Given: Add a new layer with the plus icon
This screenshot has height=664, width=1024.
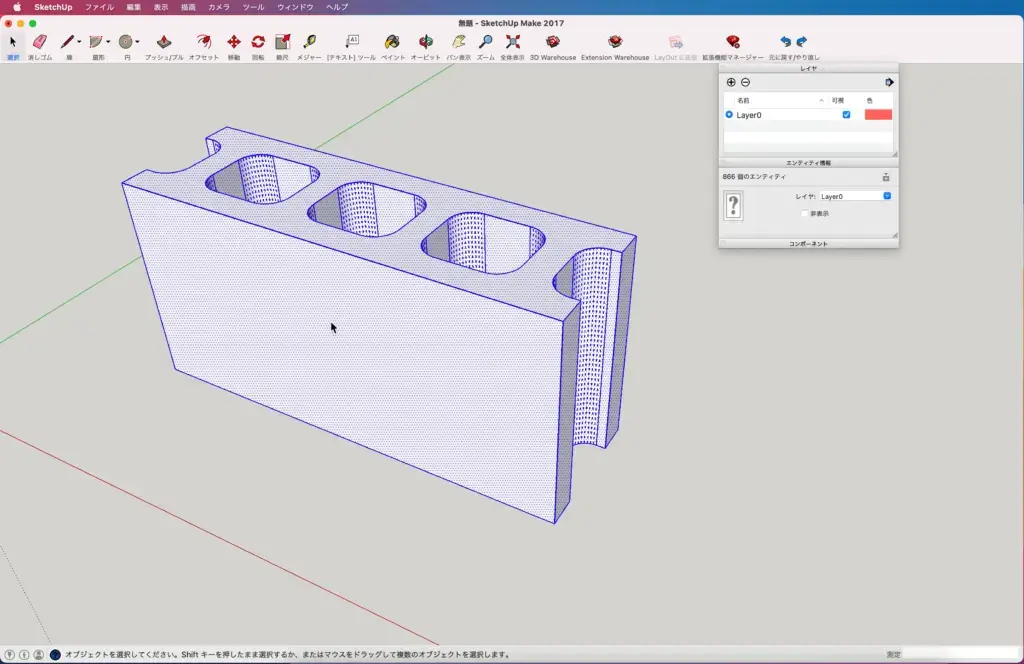Looking at the screenshot, I should tap(731, 82).
